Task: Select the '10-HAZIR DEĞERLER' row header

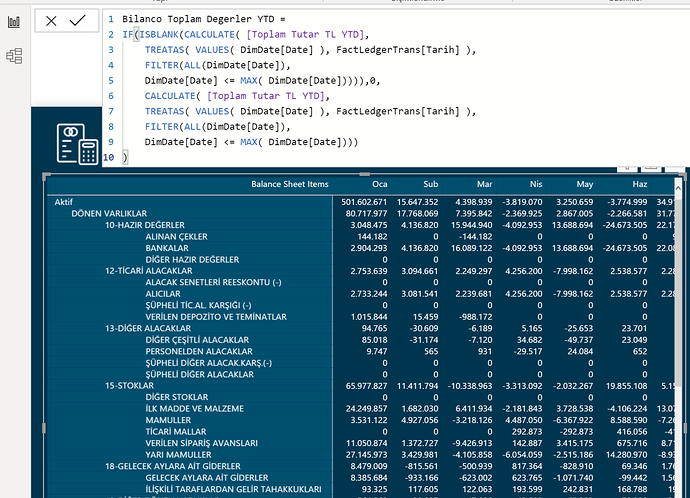Action: [145, 225]
